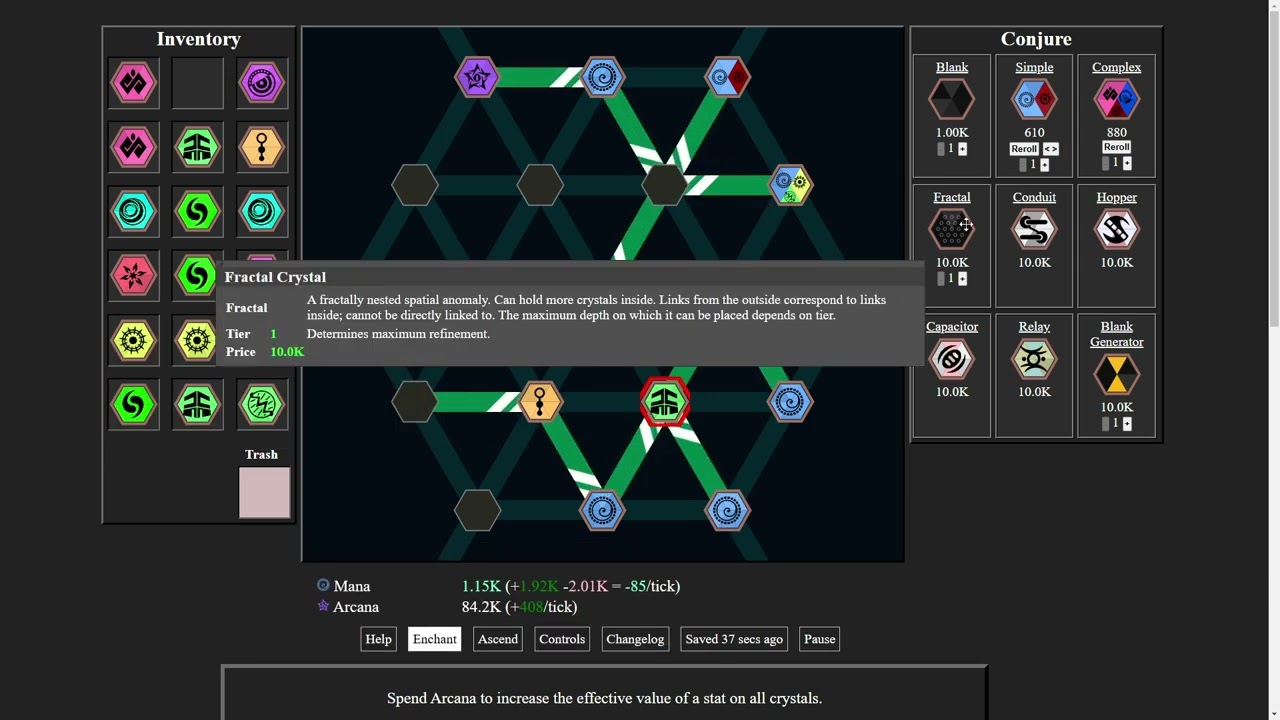Conjure the Blank Generator crystal icon

(1116, 375)
